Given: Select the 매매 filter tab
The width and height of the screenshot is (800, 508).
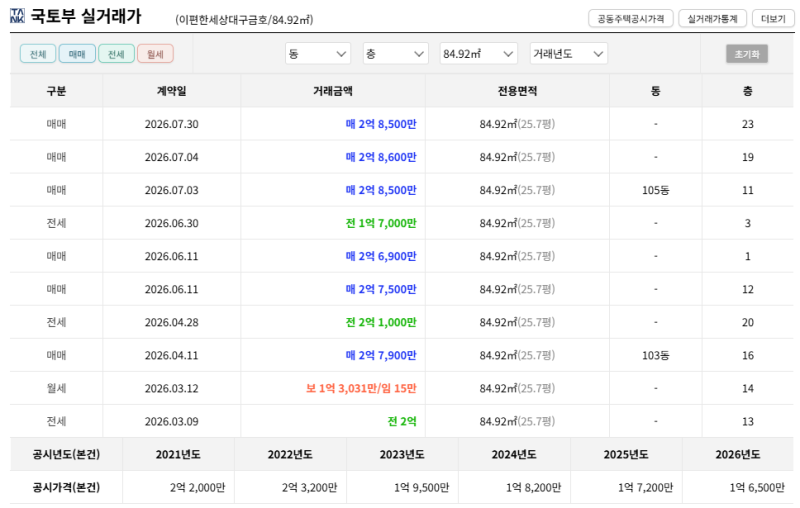Looking at the screenshot, I should (77, 54).
